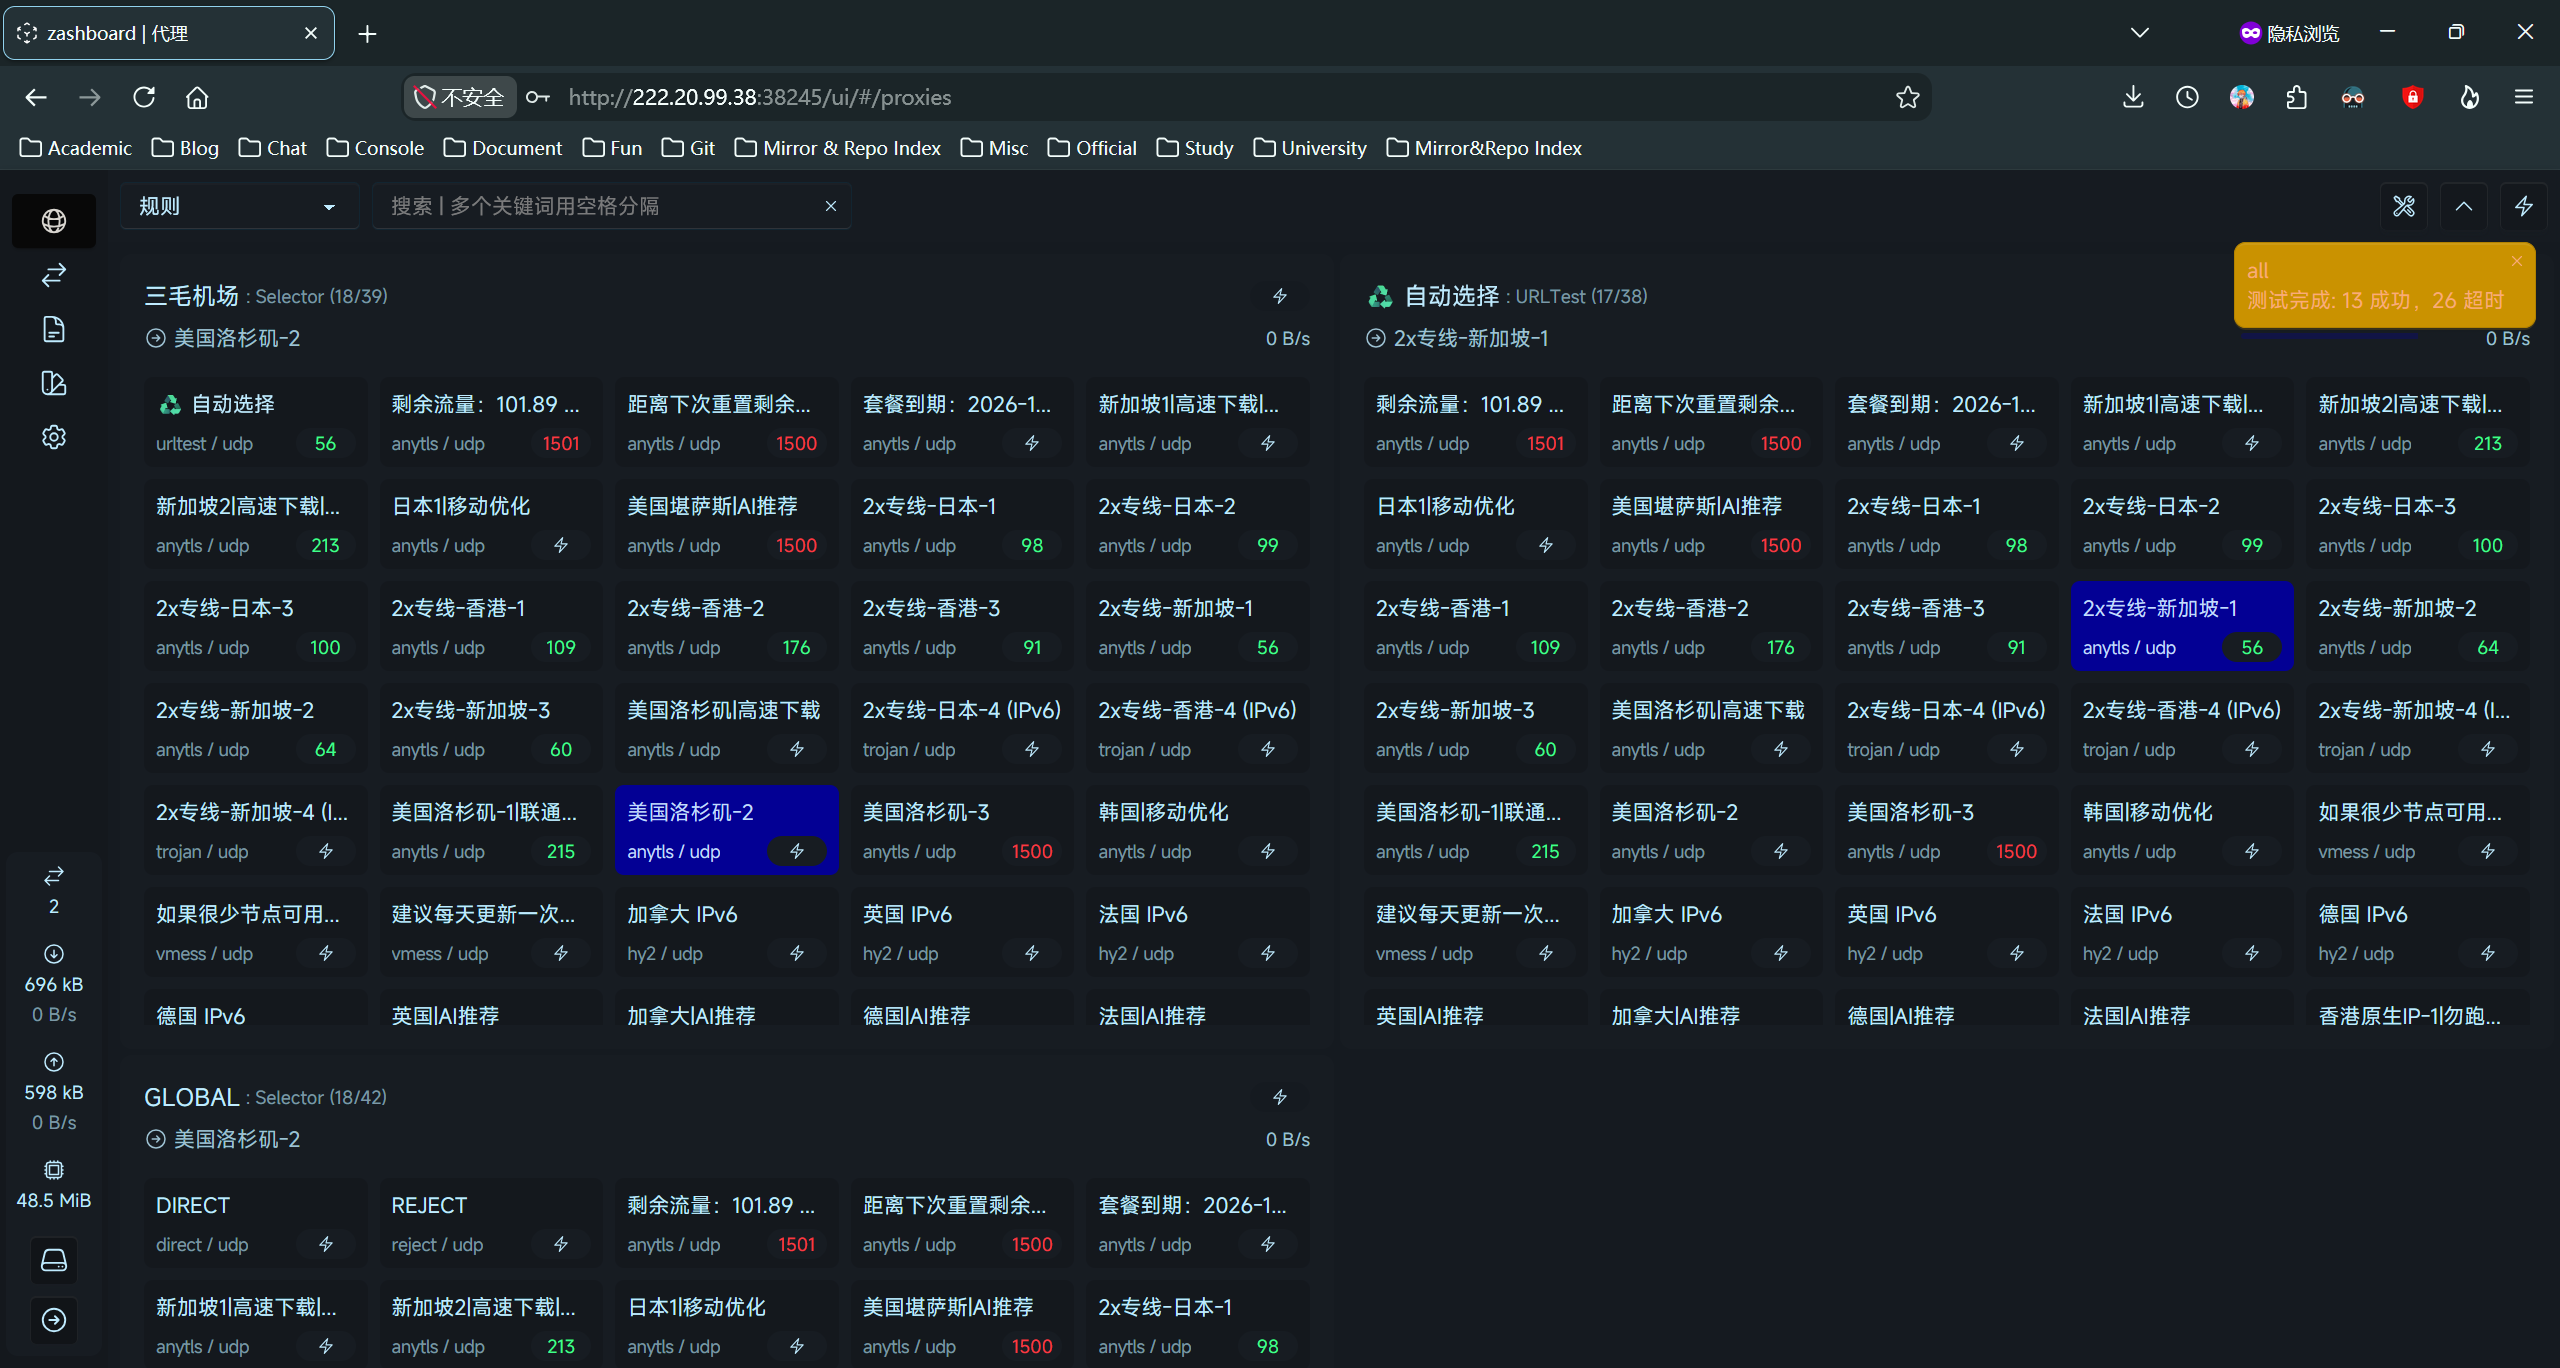Test latency of the 三毛机场 group
This screenshot has width=2560, height=1368.
point(1280,296)
